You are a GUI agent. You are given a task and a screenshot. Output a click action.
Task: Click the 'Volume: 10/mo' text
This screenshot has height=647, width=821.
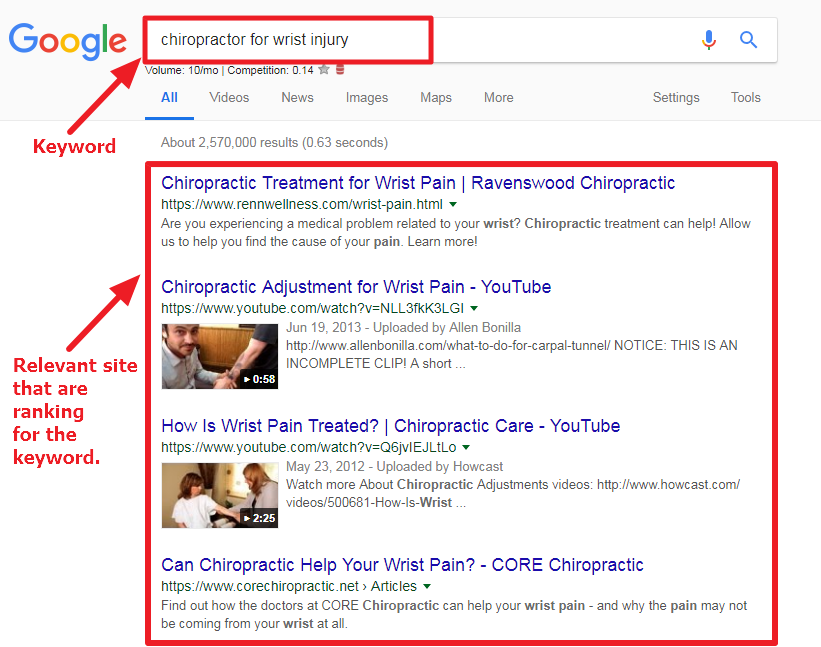point(182,70)
